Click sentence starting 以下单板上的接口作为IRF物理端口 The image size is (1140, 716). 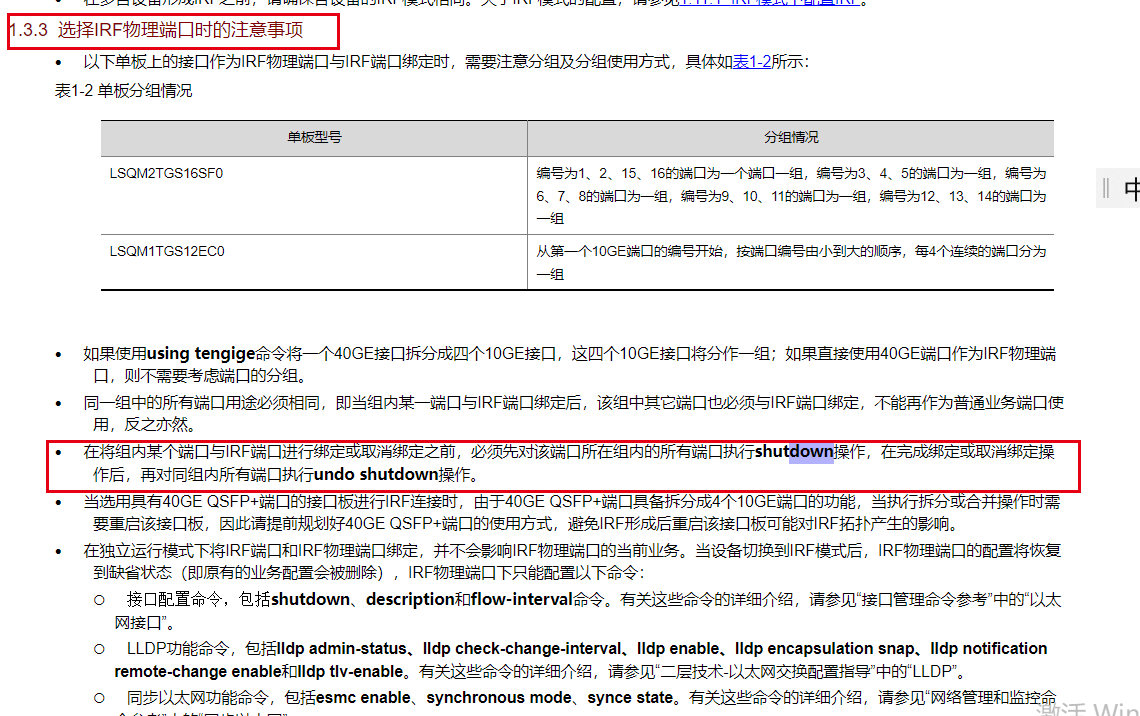(x=446, y=62)
